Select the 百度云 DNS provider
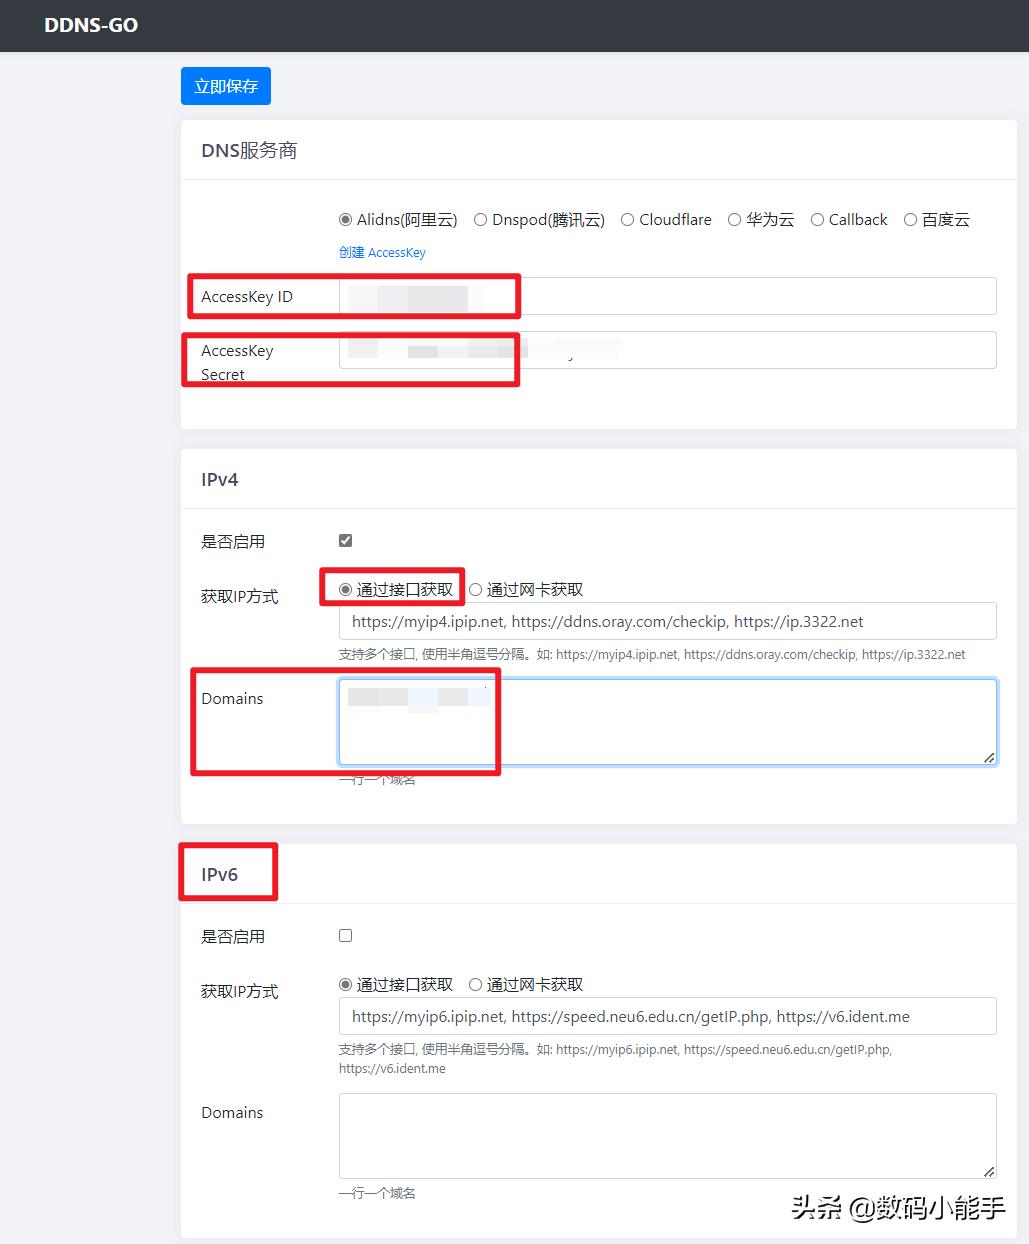 910,219
